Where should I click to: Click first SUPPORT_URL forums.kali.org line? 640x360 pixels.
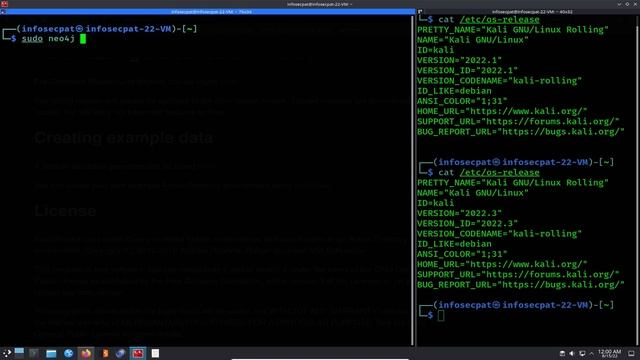(x=518, y=121)
